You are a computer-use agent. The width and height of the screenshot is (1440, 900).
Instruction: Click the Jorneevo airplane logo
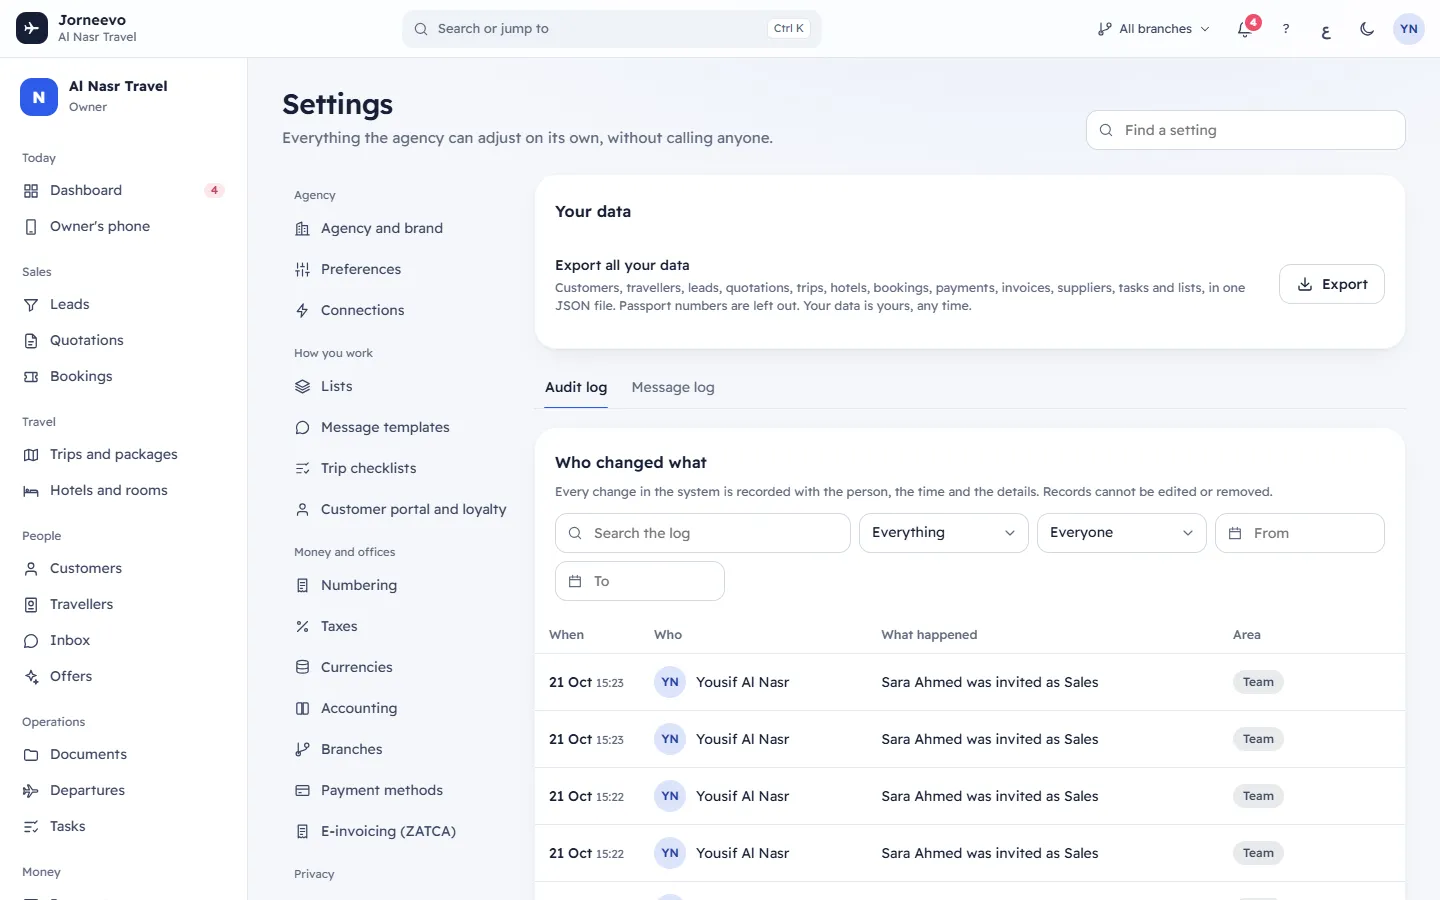click(32, 28)
